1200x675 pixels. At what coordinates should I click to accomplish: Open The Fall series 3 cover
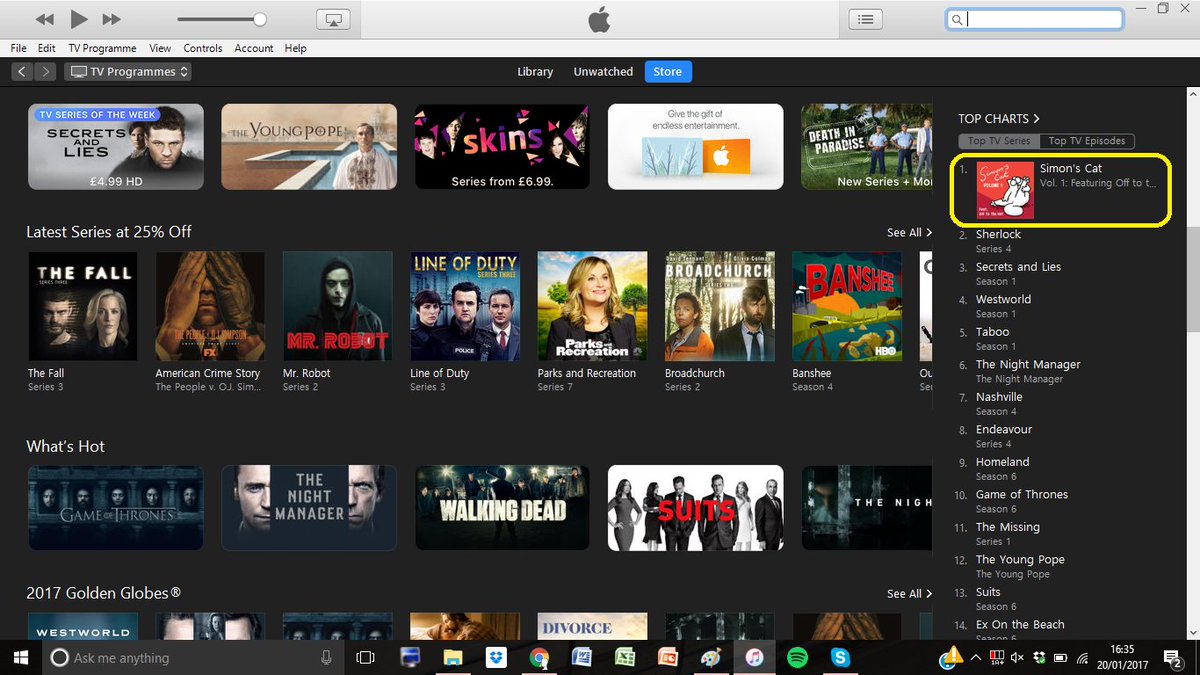(x=83, y=306)
